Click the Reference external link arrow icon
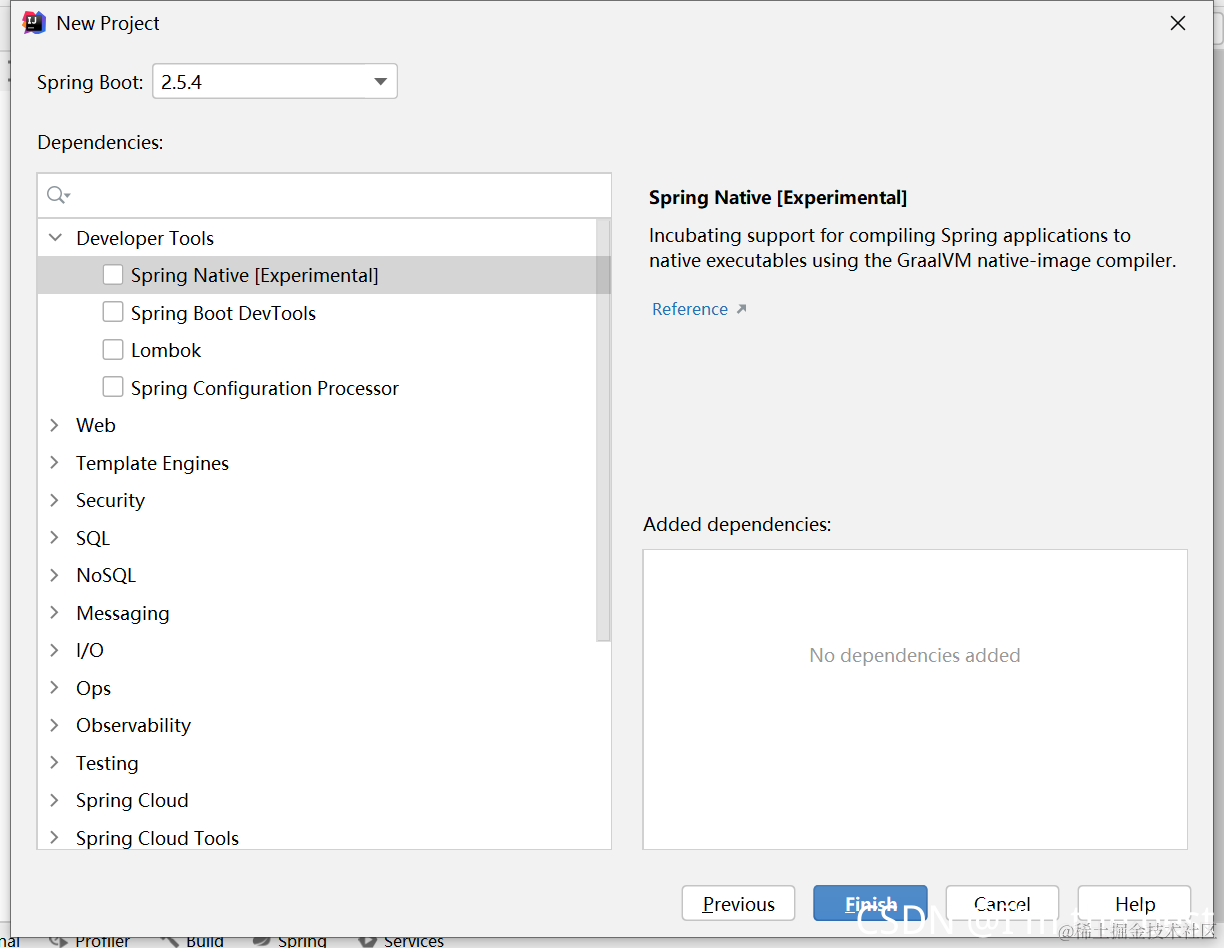This screenshot has width=1224, height=948. pyautogui.click(x=741, y=309)
